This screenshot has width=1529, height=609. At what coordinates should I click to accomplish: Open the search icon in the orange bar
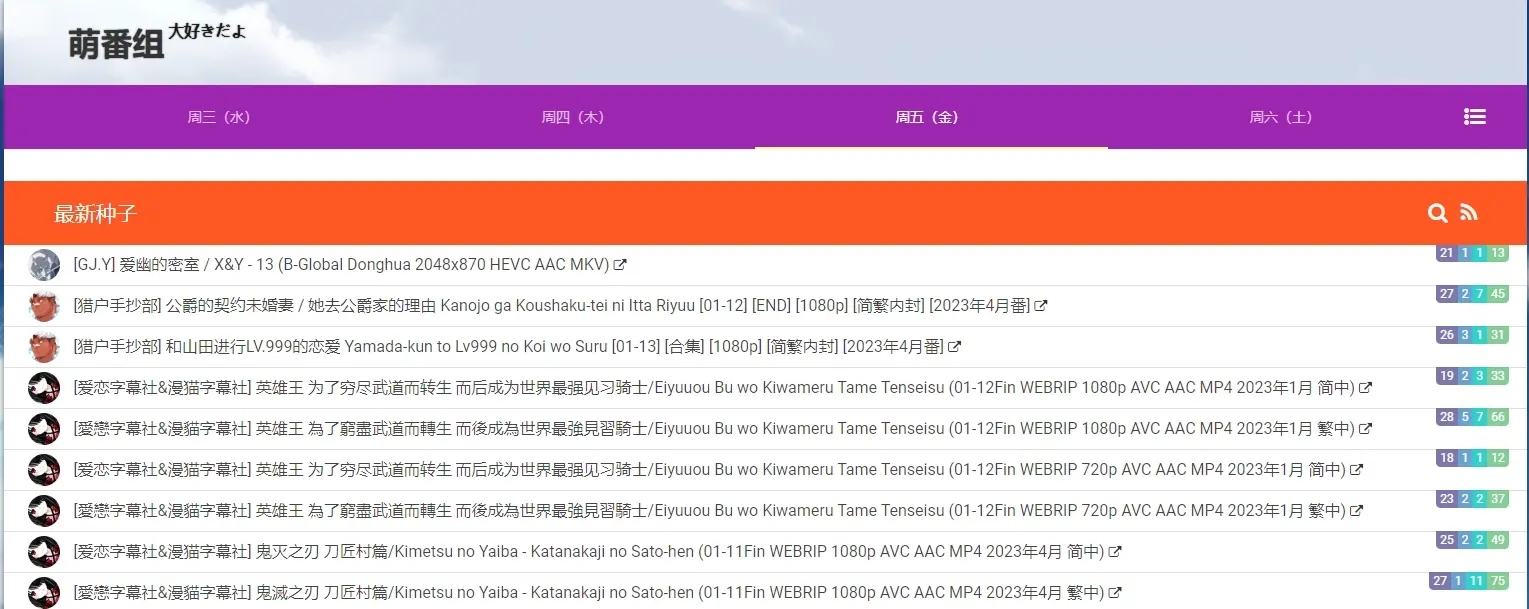click(x=1437, y=213)
